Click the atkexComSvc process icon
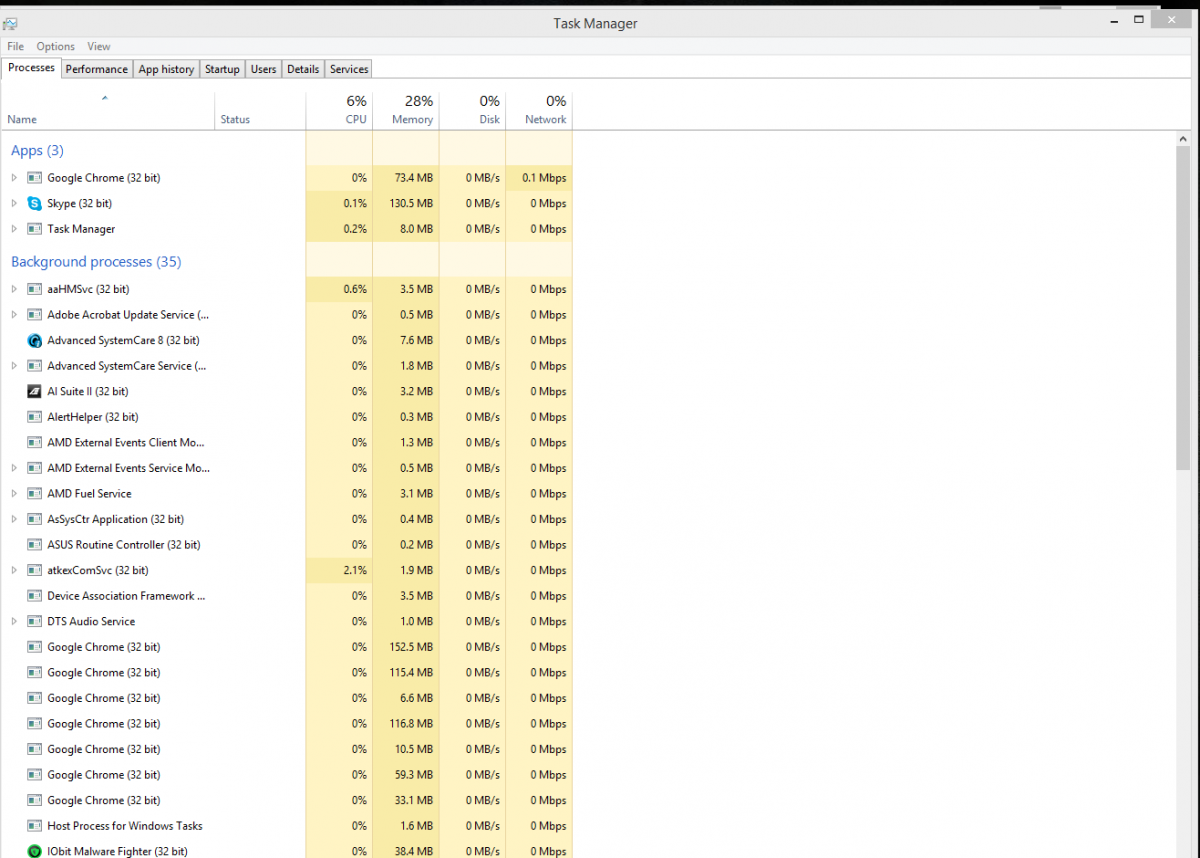Screen dimensions: 1200x858 [34, 570]
